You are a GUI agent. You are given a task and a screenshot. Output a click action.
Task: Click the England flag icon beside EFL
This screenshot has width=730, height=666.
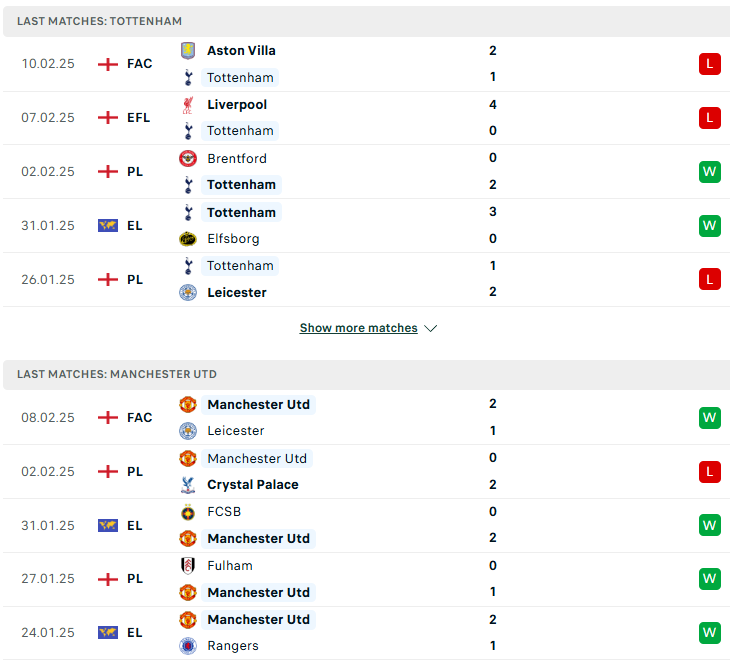[x=108, y=118]
